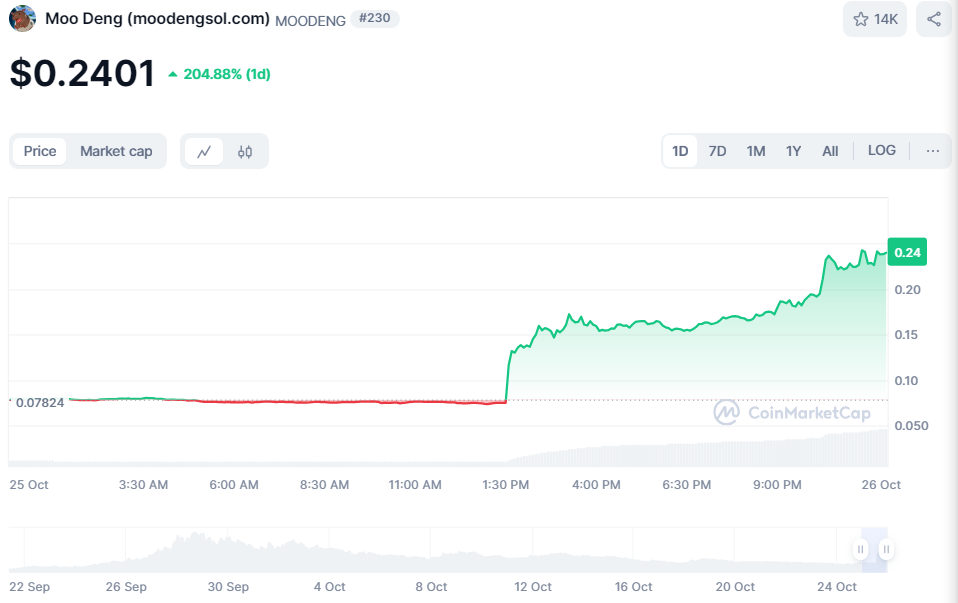Viewport: 958px width, 603px height.
Task: Click the 16 Oct label in range navigator
Action: point(633,587)
